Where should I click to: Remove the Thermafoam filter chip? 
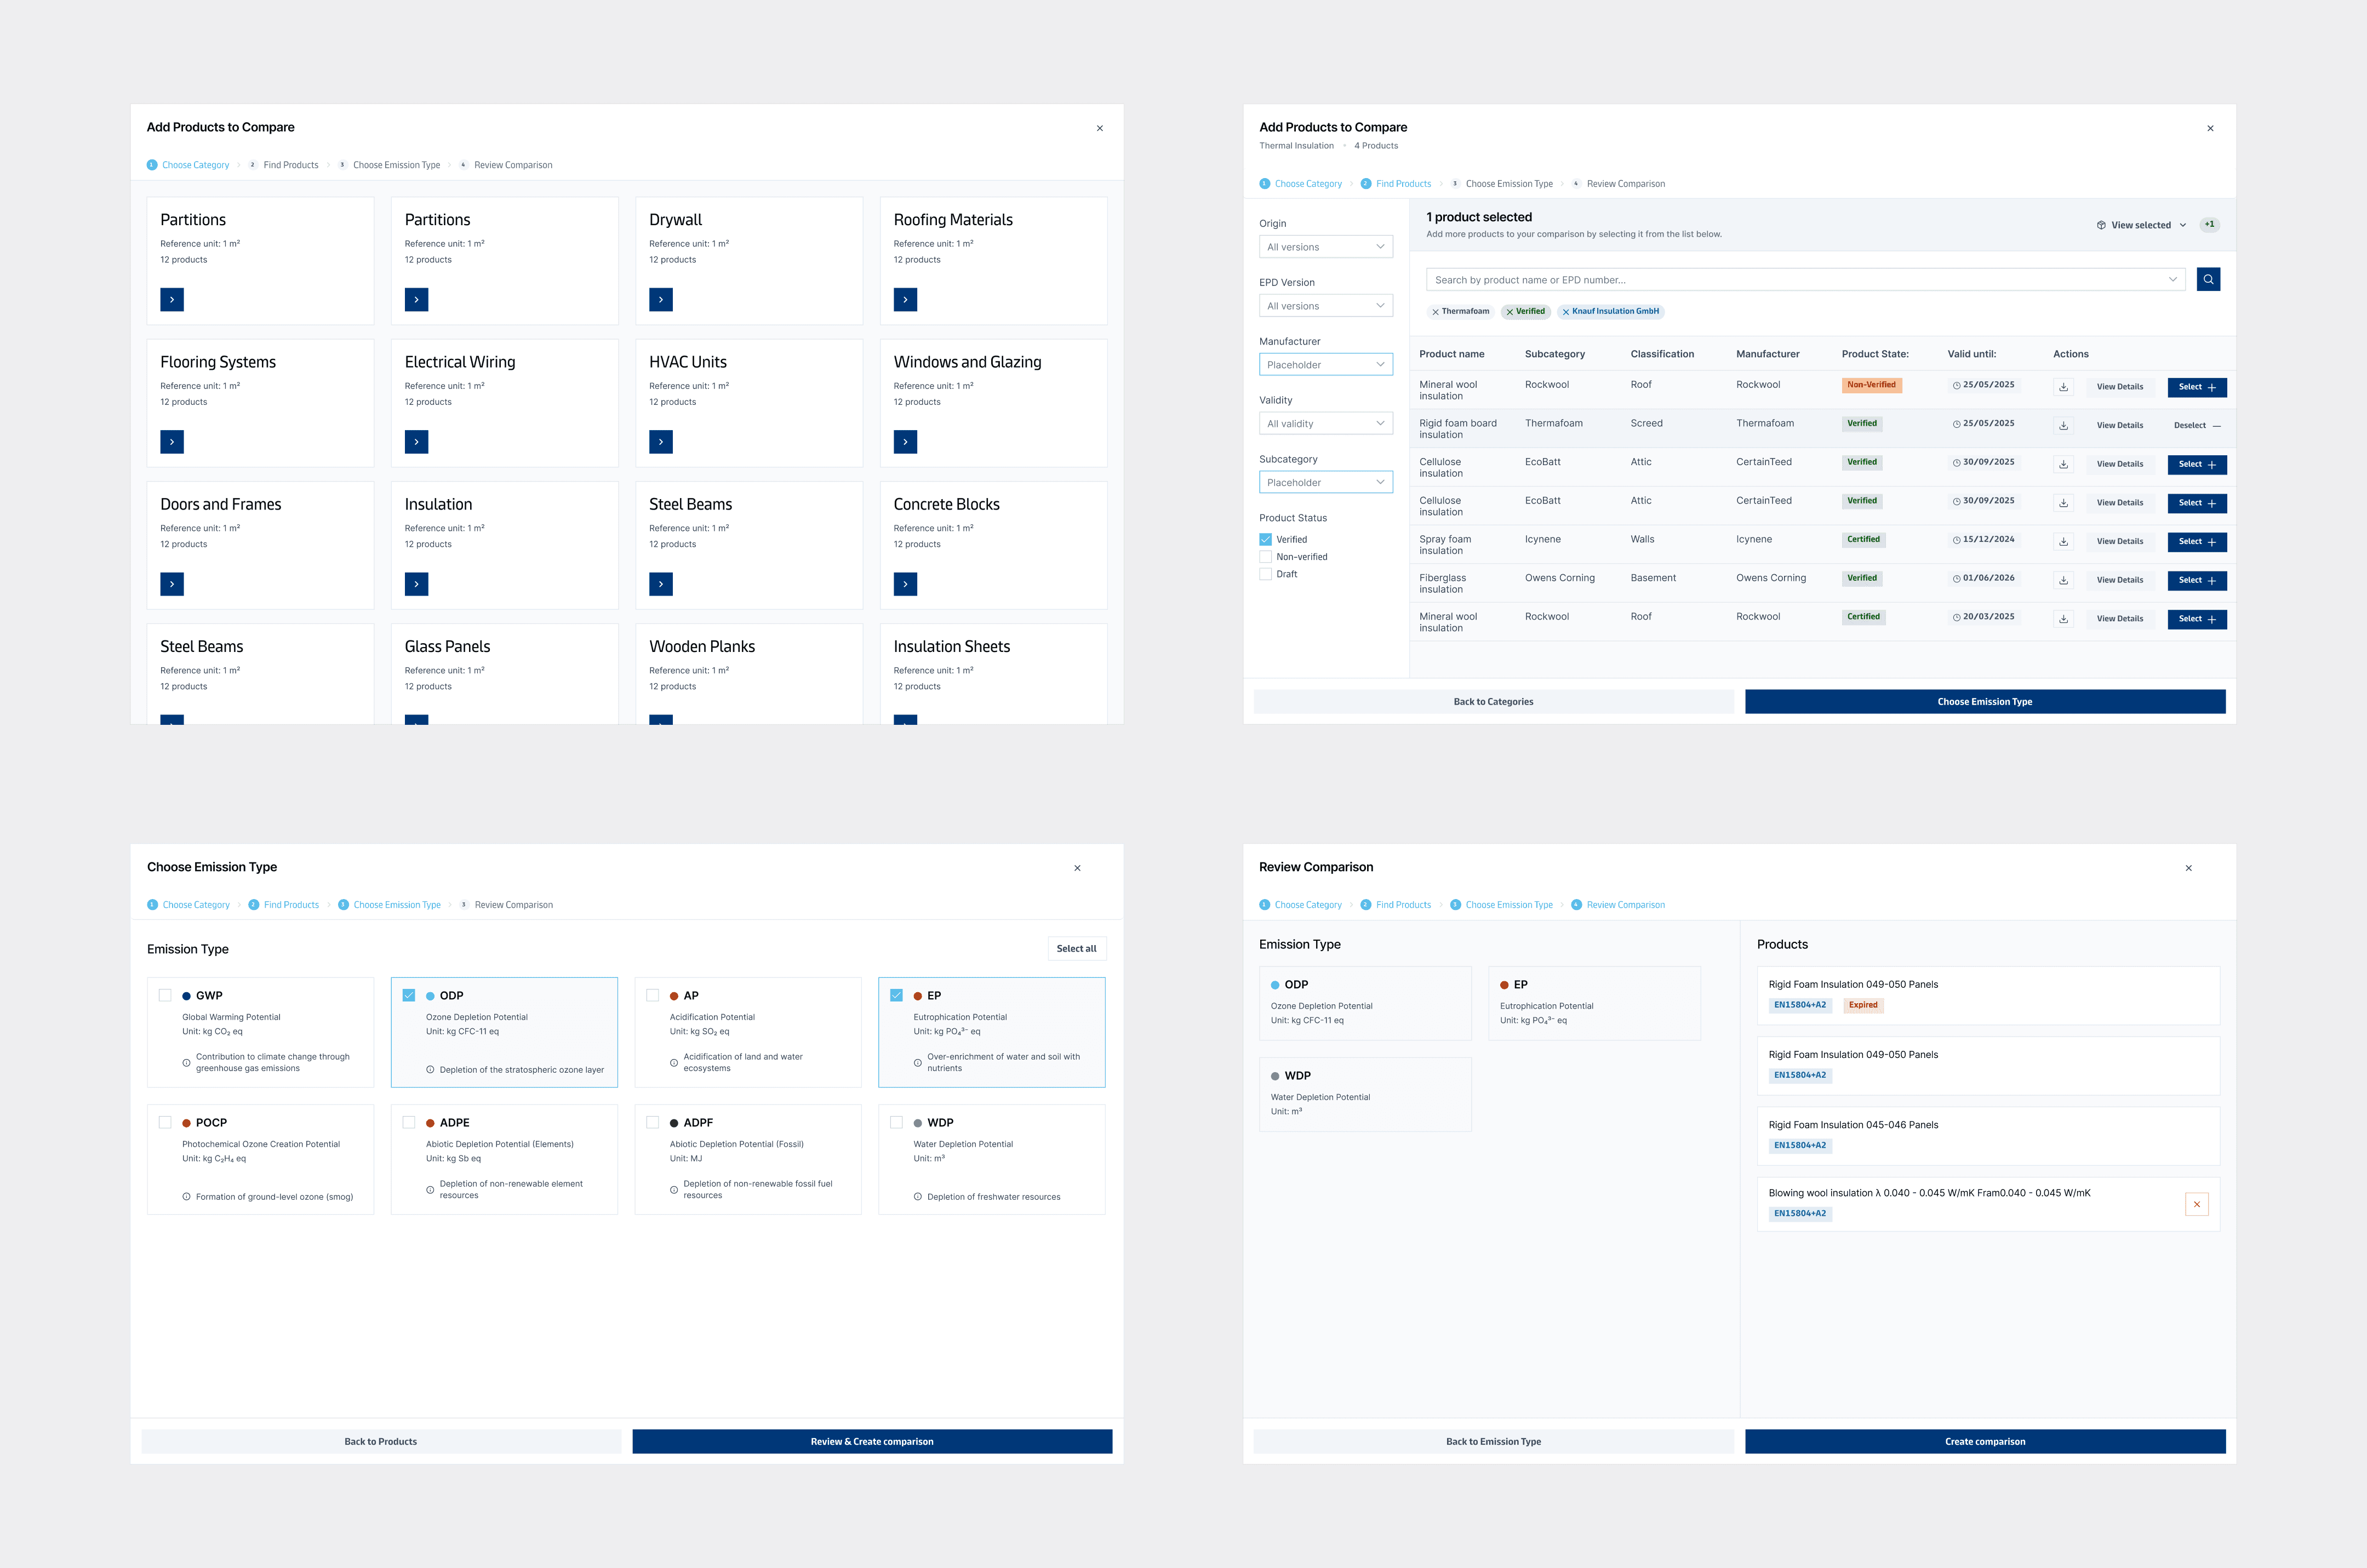1435,312
